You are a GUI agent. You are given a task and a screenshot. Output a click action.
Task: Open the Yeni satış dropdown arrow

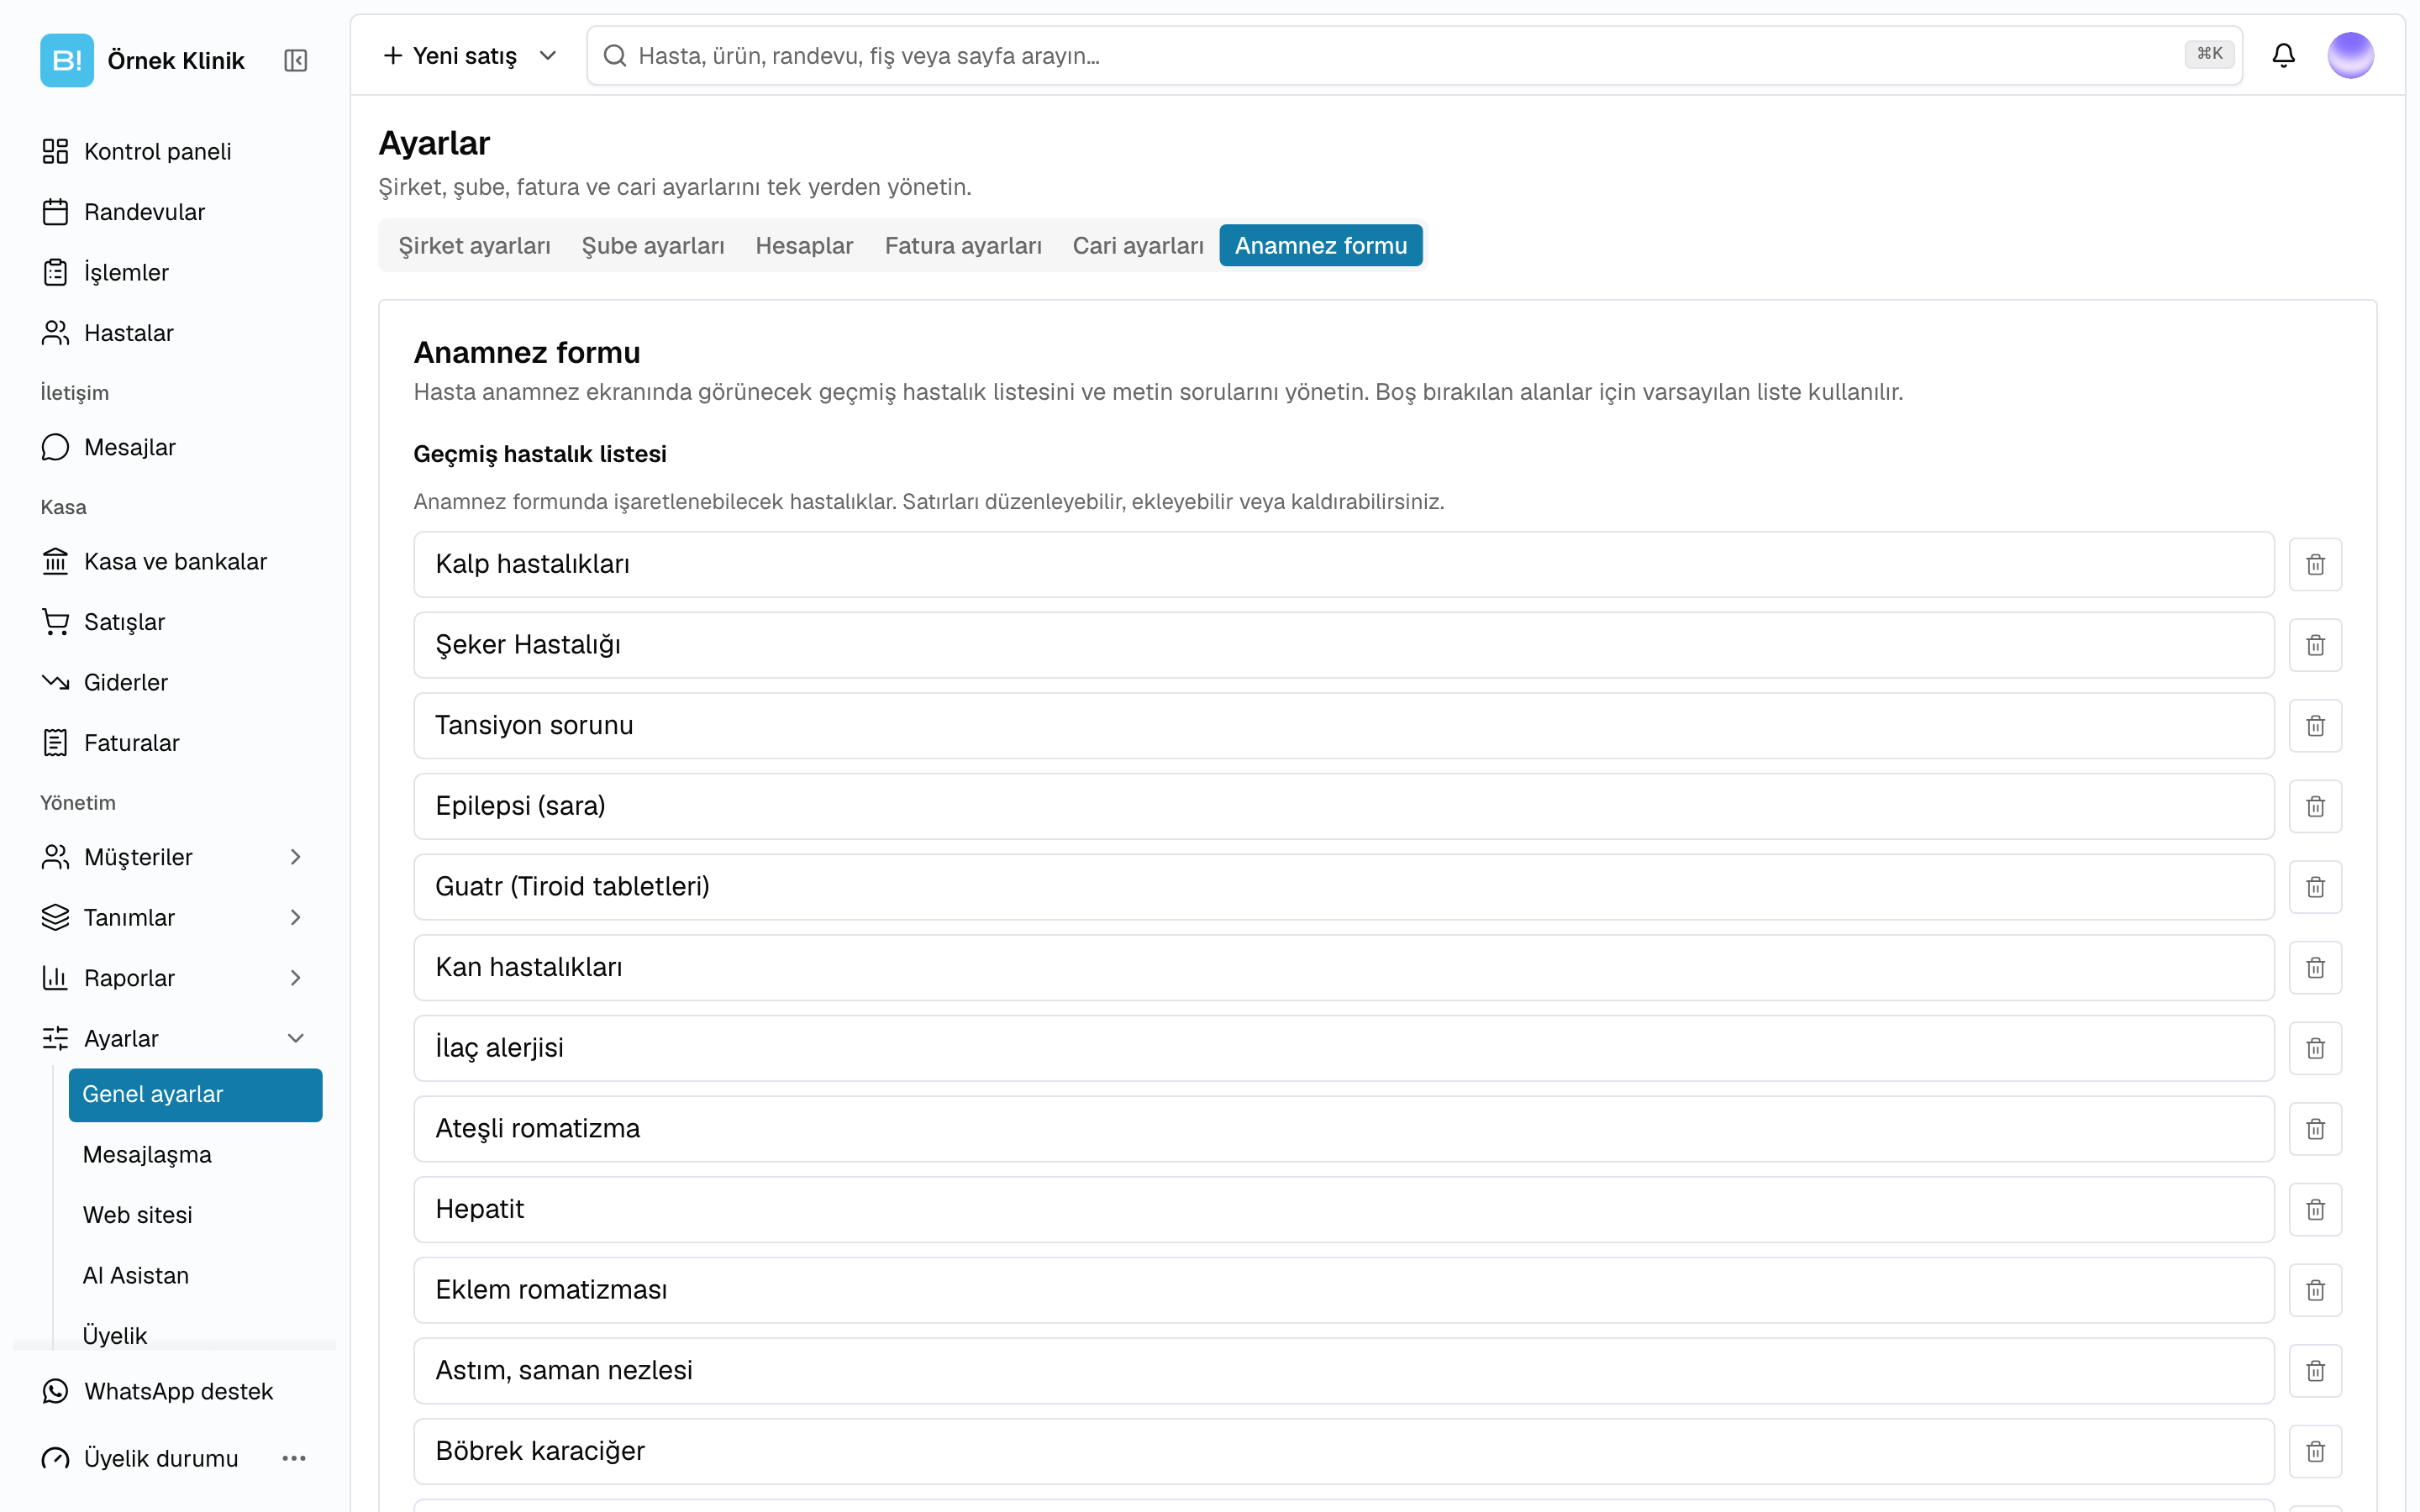[x=547, y=56]
